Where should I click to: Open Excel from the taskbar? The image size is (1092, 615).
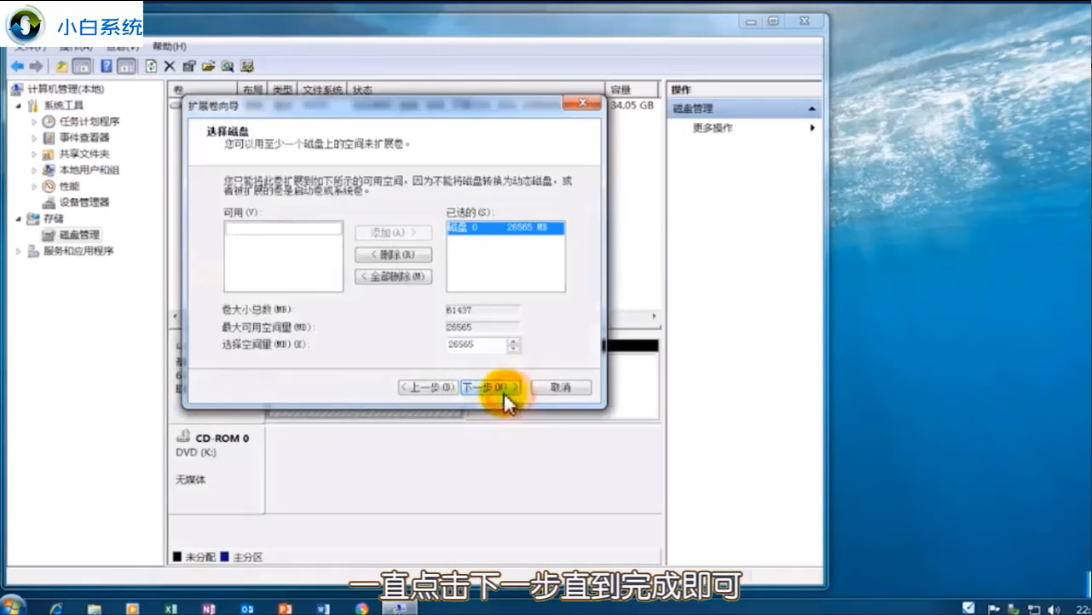171,608
